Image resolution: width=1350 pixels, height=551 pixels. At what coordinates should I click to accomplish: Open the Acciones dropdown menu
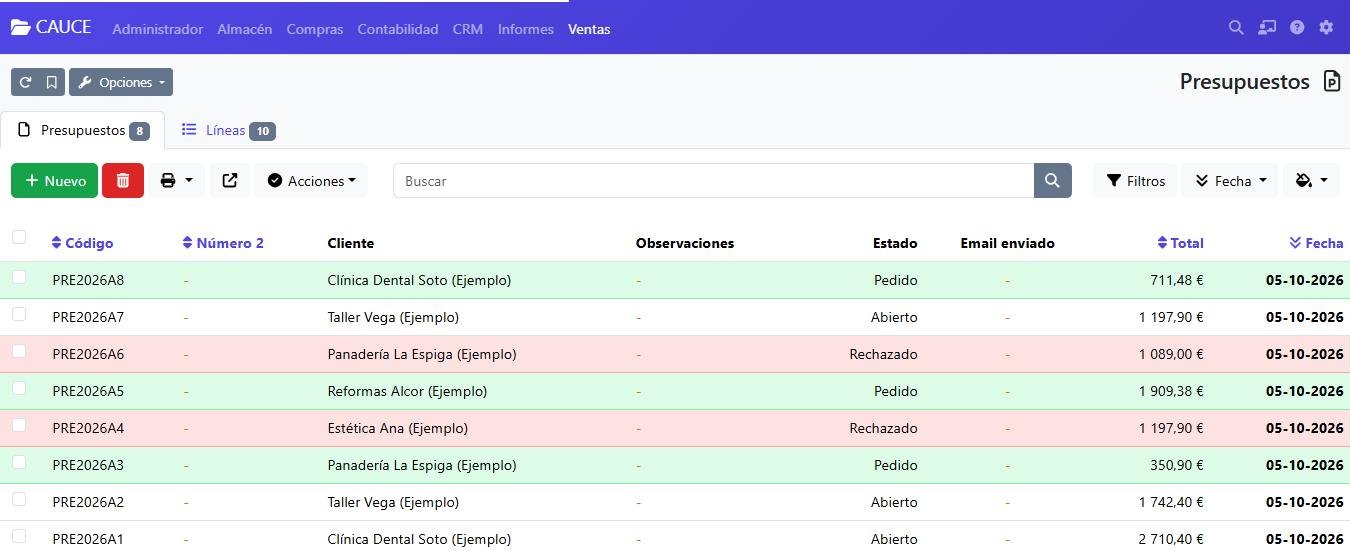pyautogui.click(x=311, y=181)
